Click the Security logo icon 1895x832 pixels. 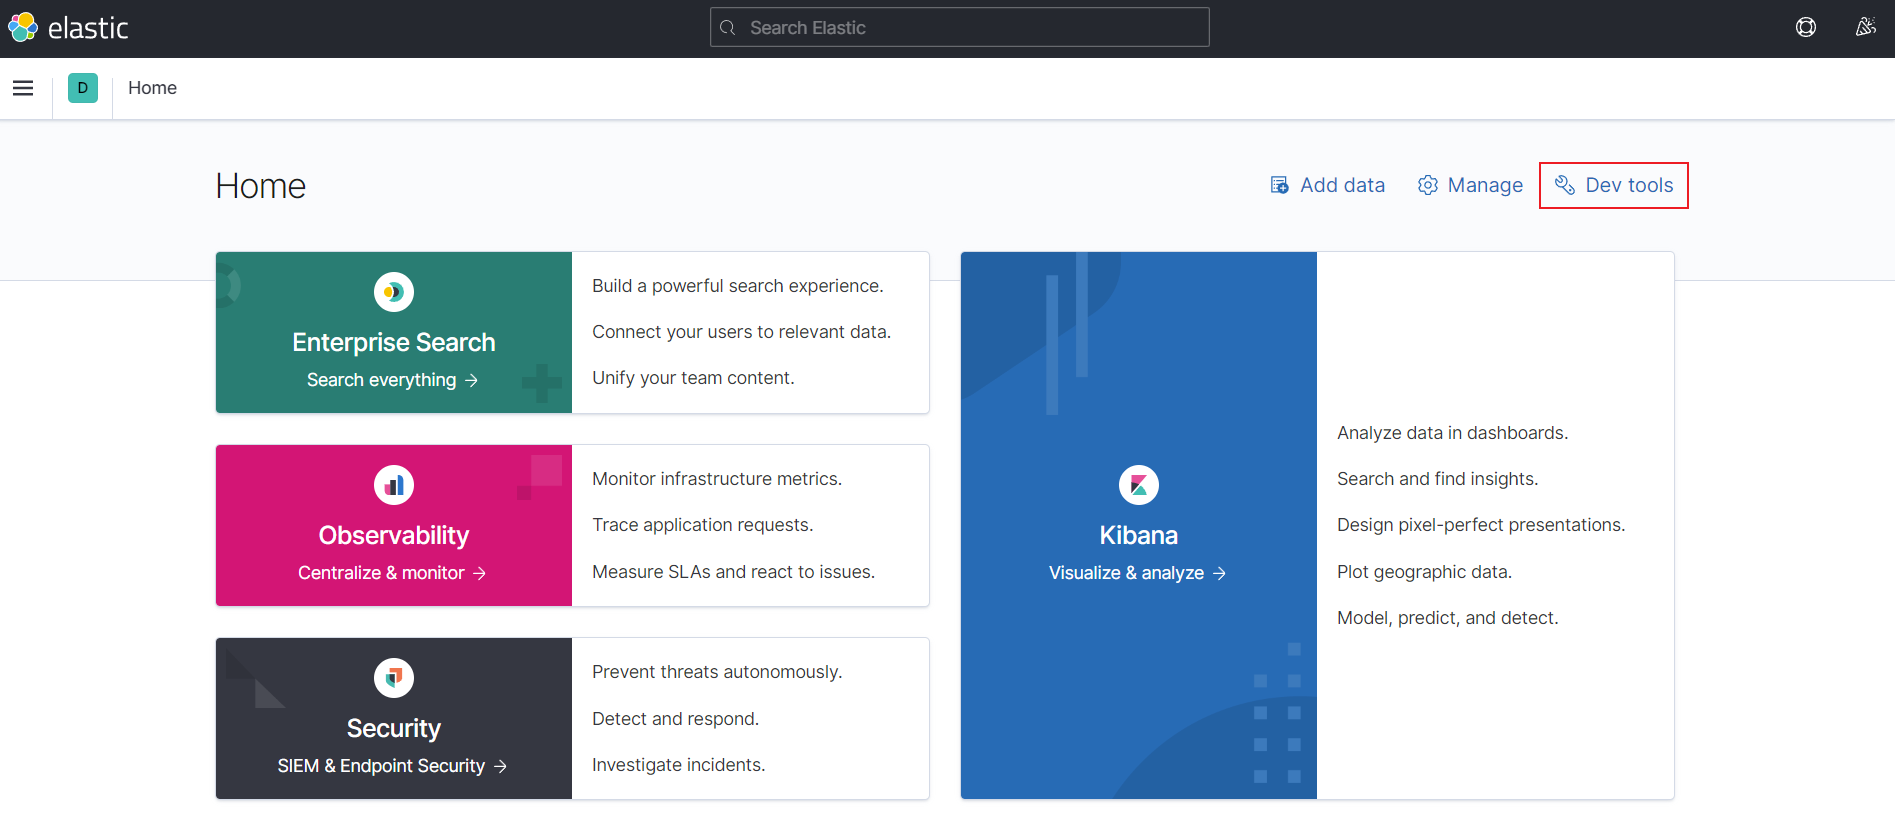[x=394, y=678]
